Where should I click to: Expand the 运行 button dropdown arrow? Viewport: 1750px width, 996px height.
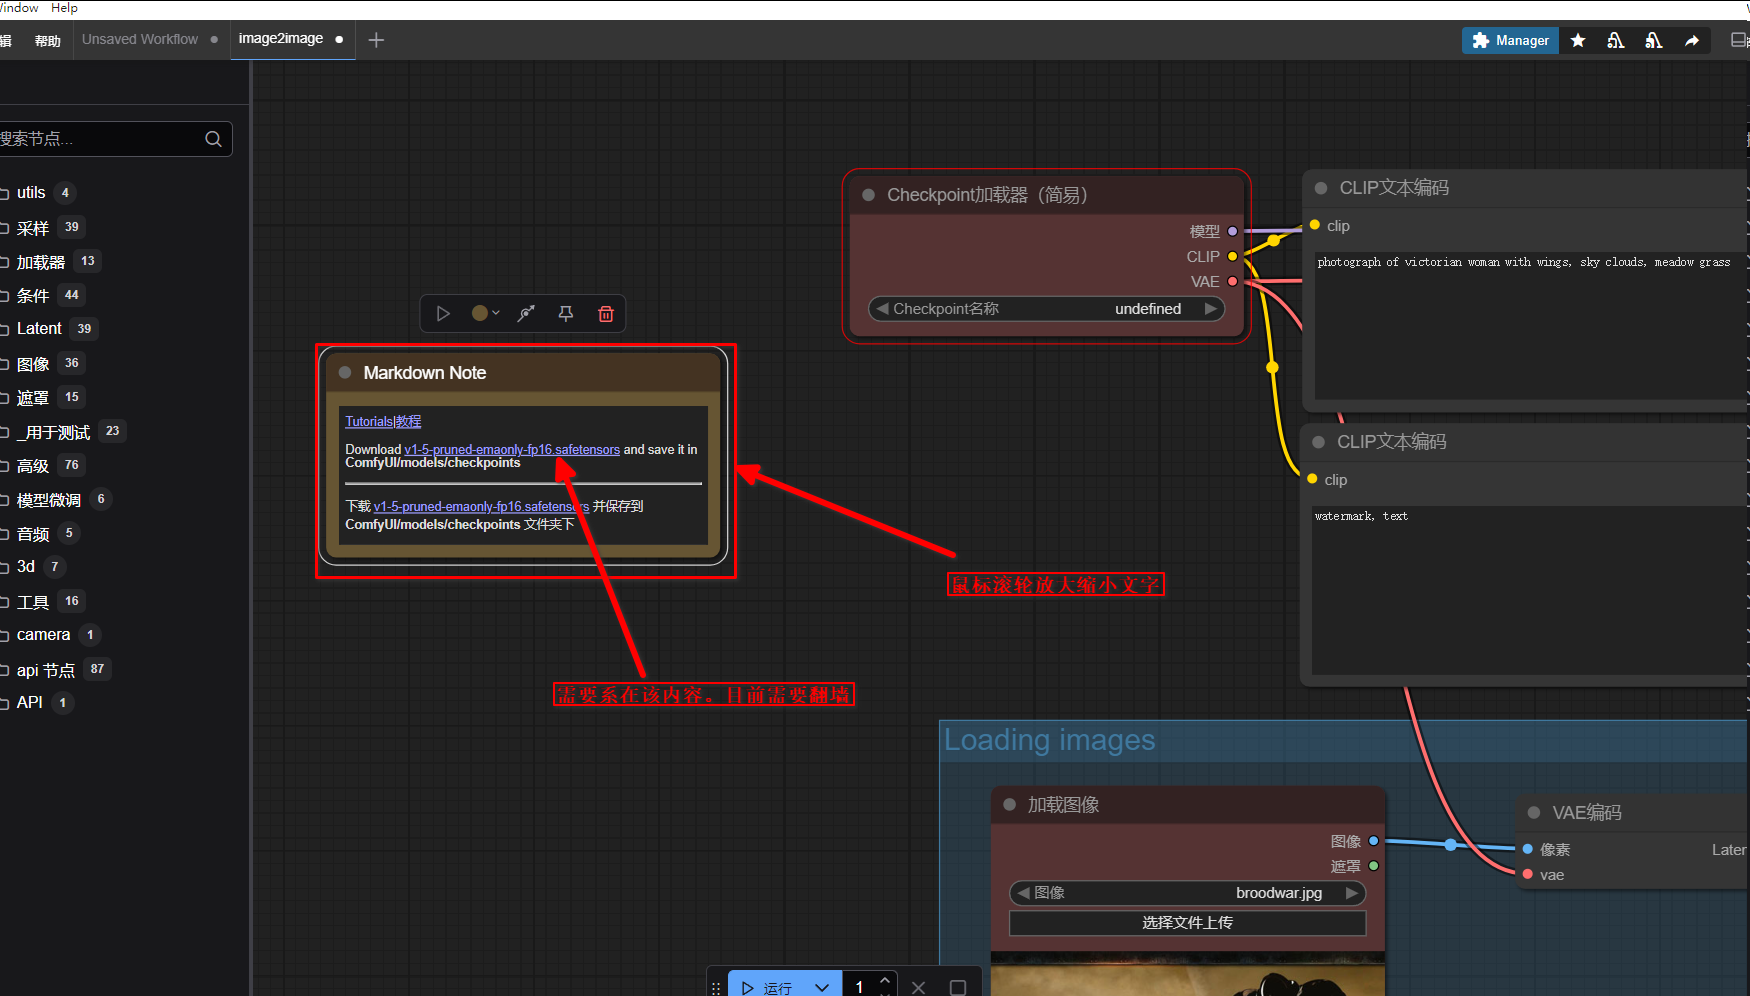tap(821, 987)
